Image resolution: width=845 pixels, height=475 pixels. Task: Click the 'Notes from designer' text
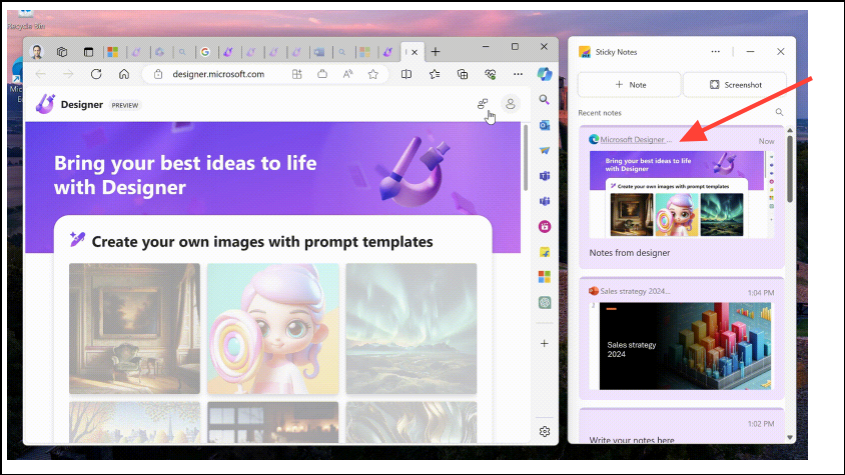point(629,253)
